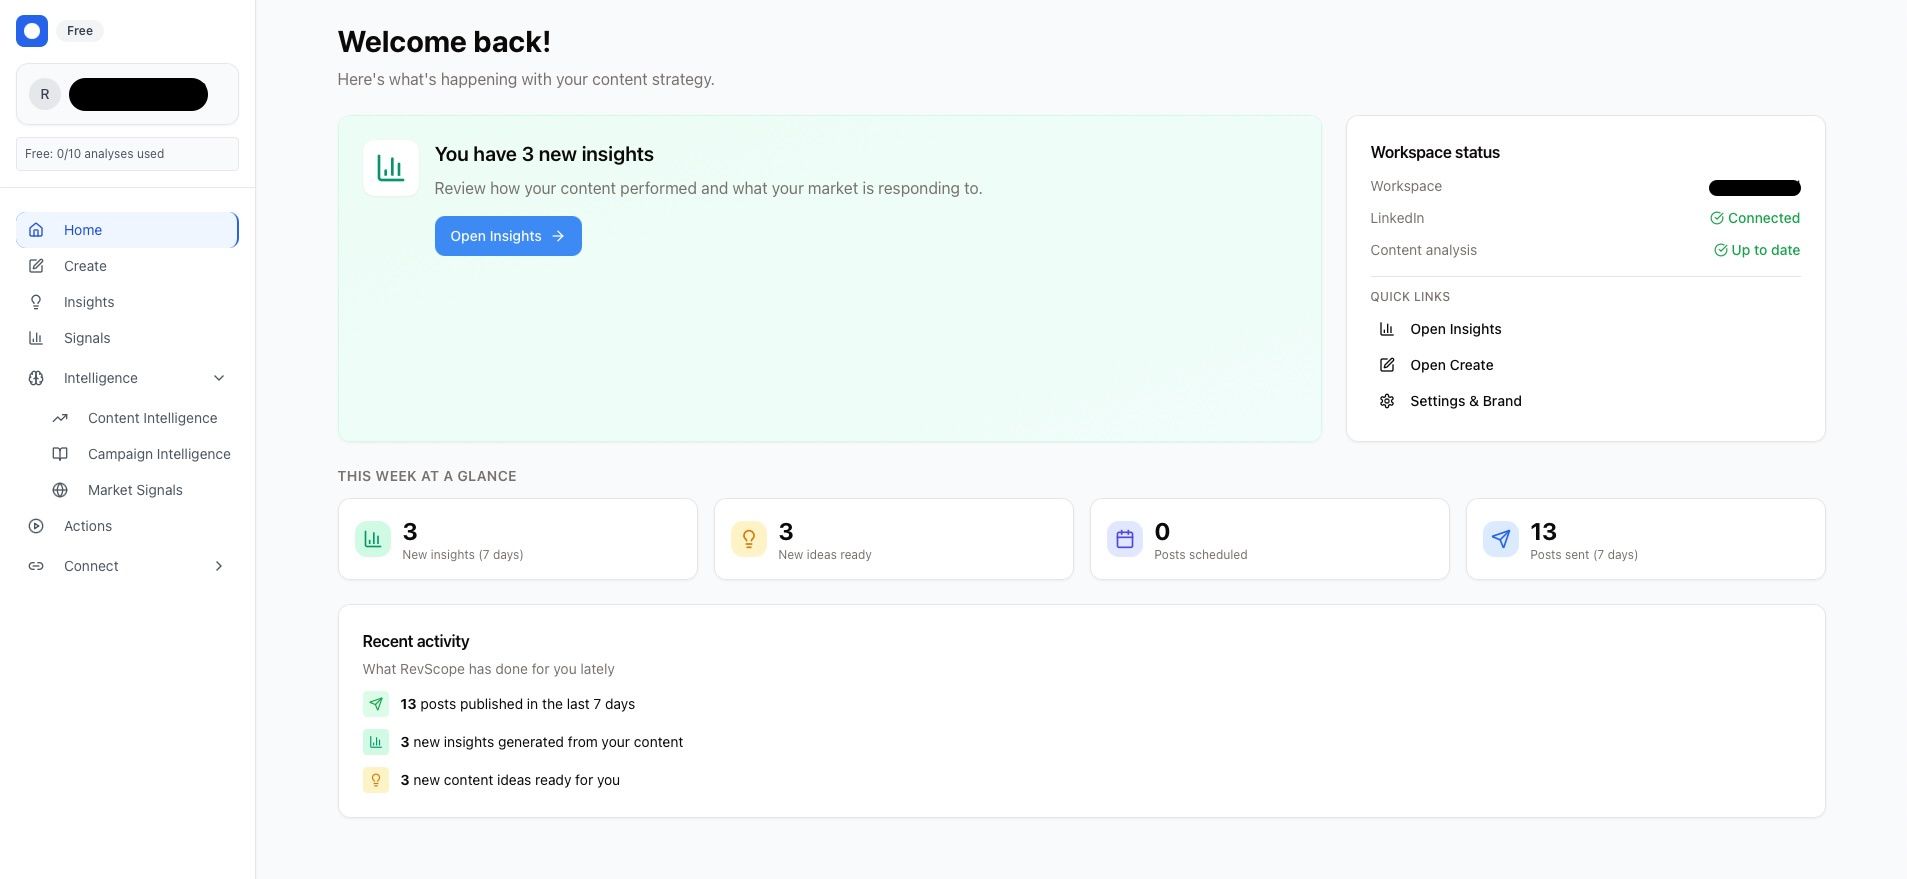Open the Open Create quick link
The width and height of the screenshot is (1907, 879).
point(1451,365)
